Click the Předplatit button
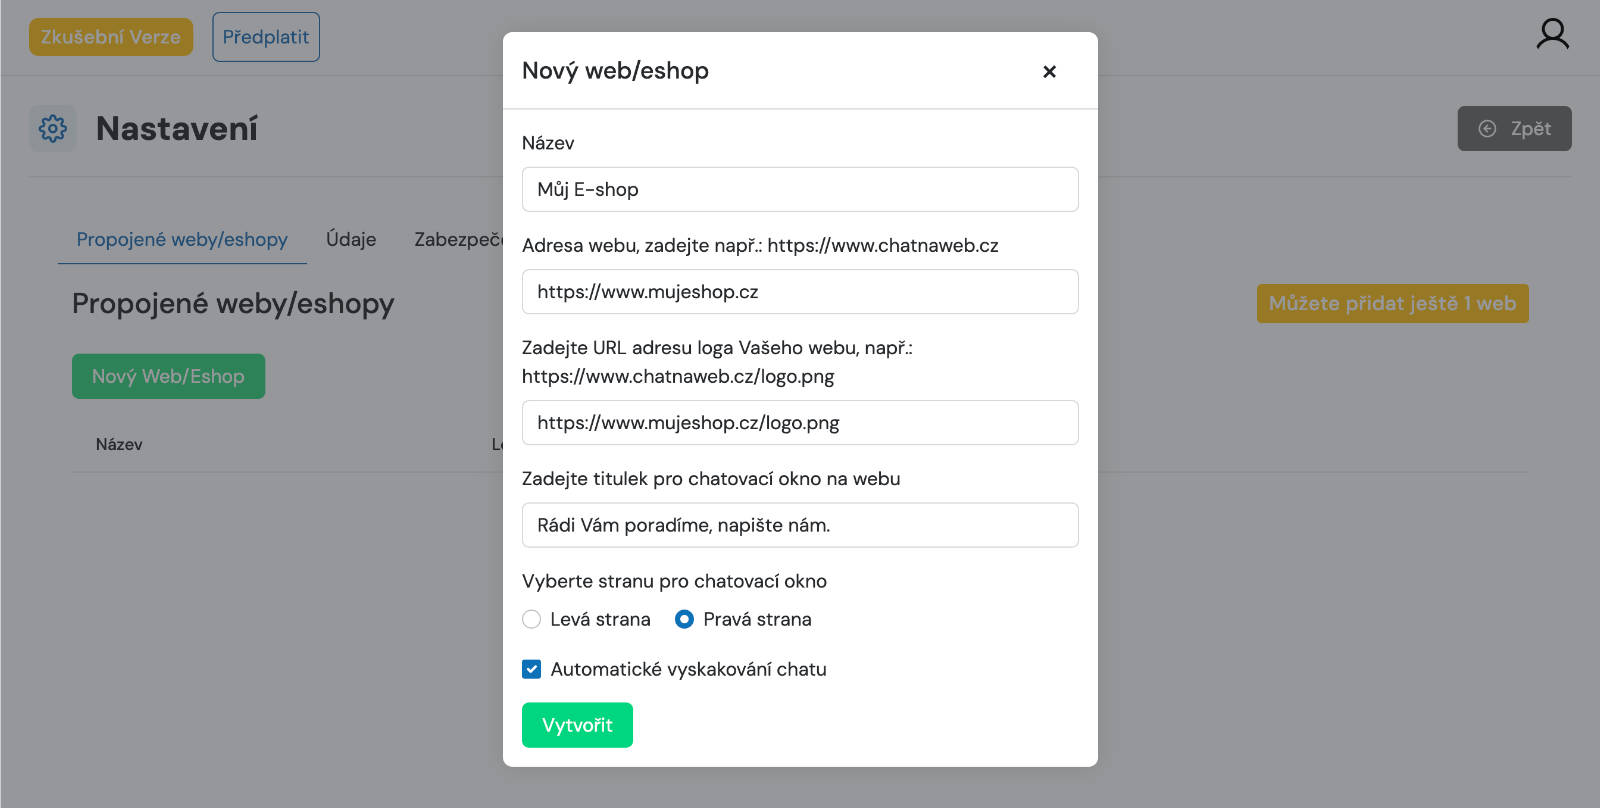 (x=266, y=37)
